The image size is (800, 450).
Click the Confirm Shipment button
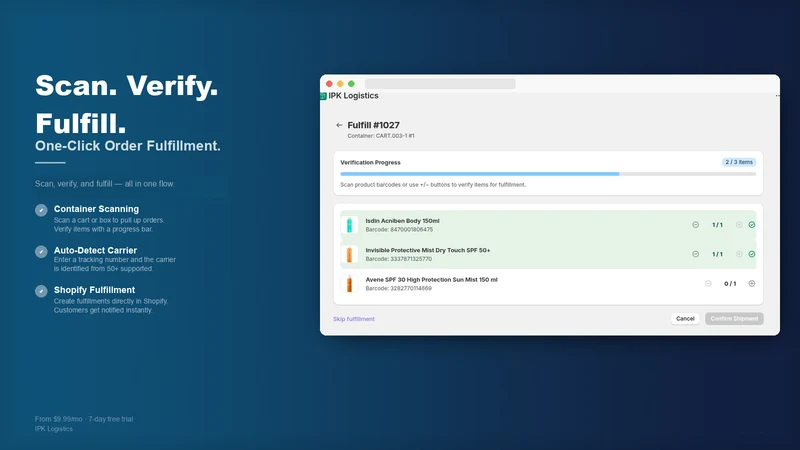tap(734, 318)
